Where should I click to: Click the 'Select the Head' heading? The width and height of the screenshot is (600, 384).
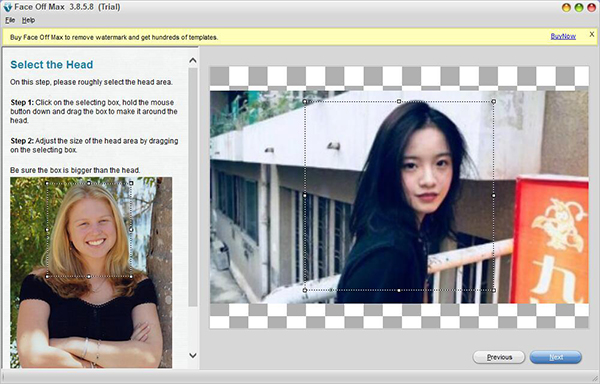point(52,65)
